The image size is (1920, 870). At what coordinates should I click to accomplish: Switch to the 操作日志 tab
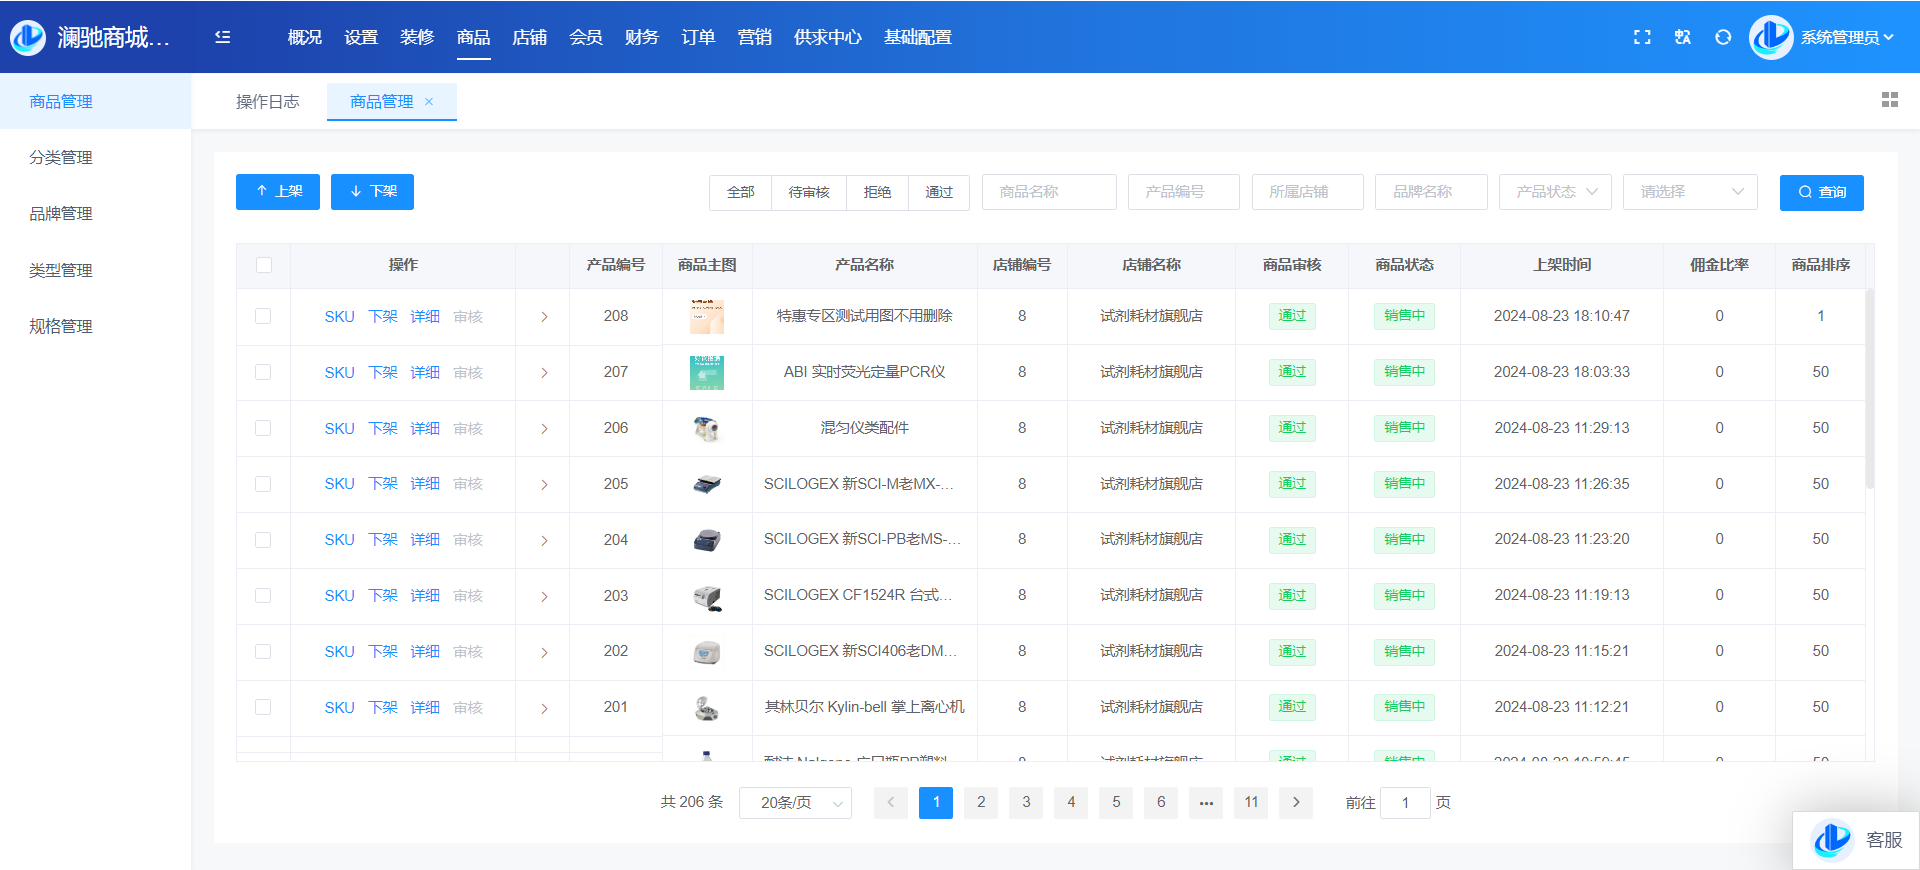267,102
